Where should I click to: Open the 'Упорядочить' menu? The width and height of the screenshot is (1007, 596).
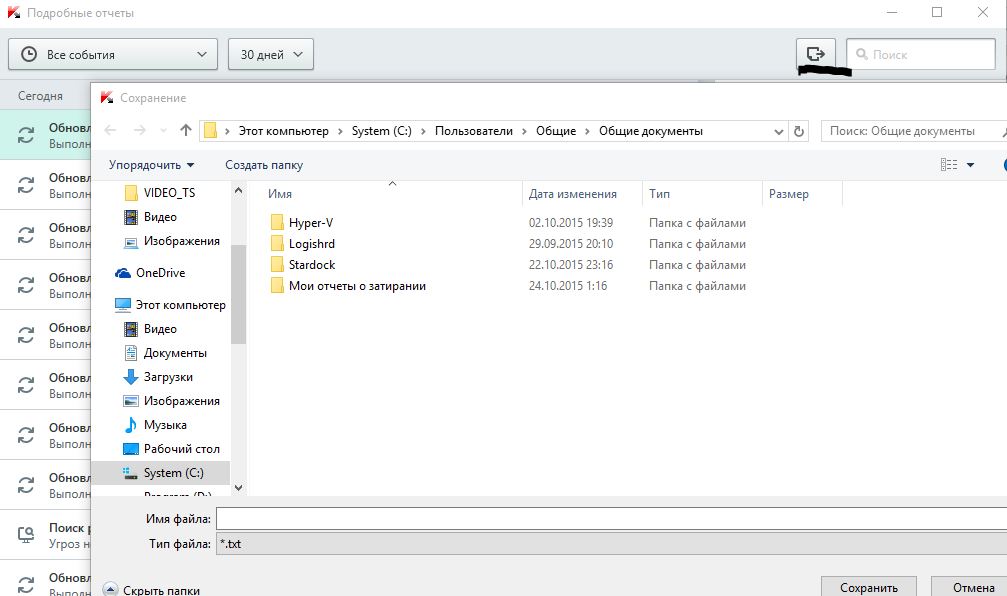pos(152,165)
